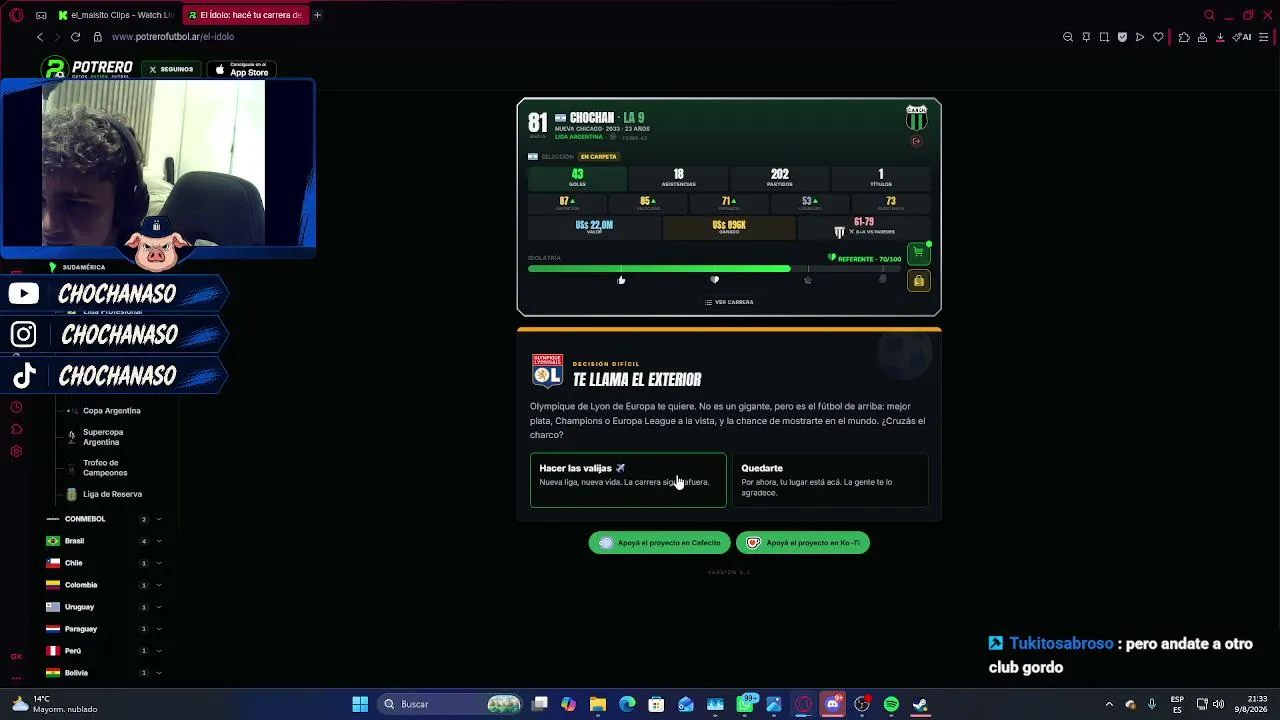Open Windows Start menu
The width and height of the screenshot is (1280, 720).
(x=360, y=704)
